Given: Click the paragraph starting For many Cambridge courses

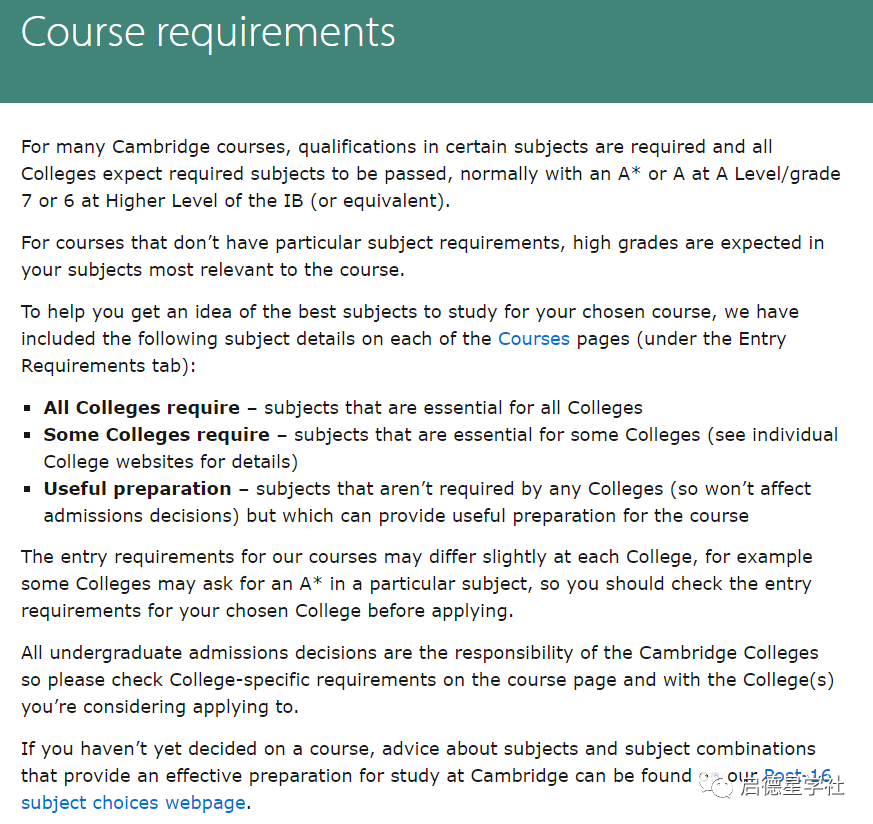Looking at the screenshot, I should pos(430,174).
